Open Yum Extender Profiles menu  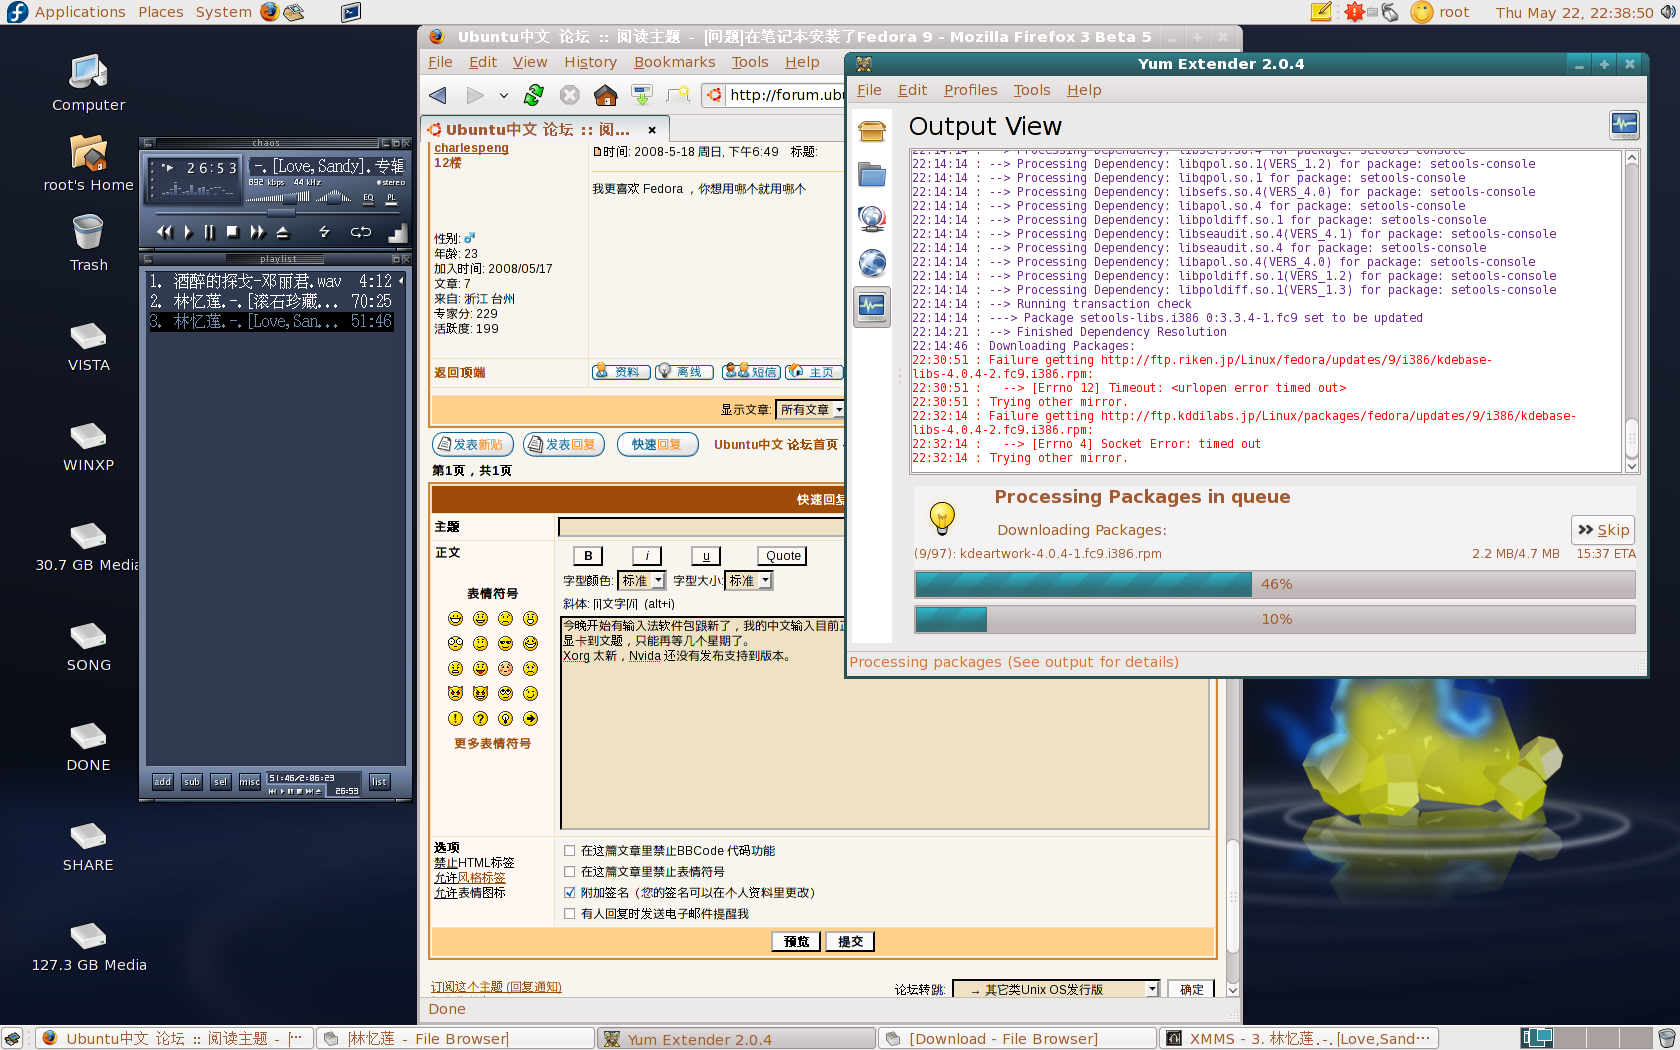(970, 90)
